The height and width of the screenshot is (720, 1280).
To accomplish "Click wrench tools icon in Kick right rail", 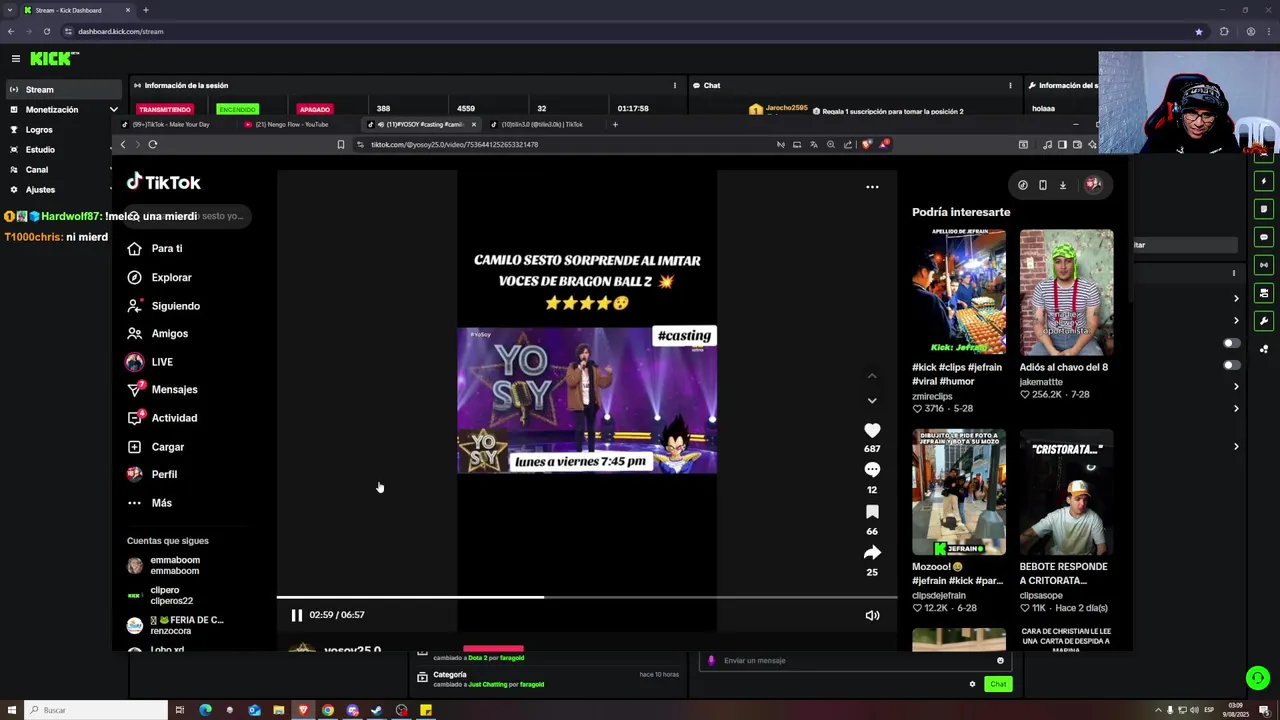I will point(1264,321).
